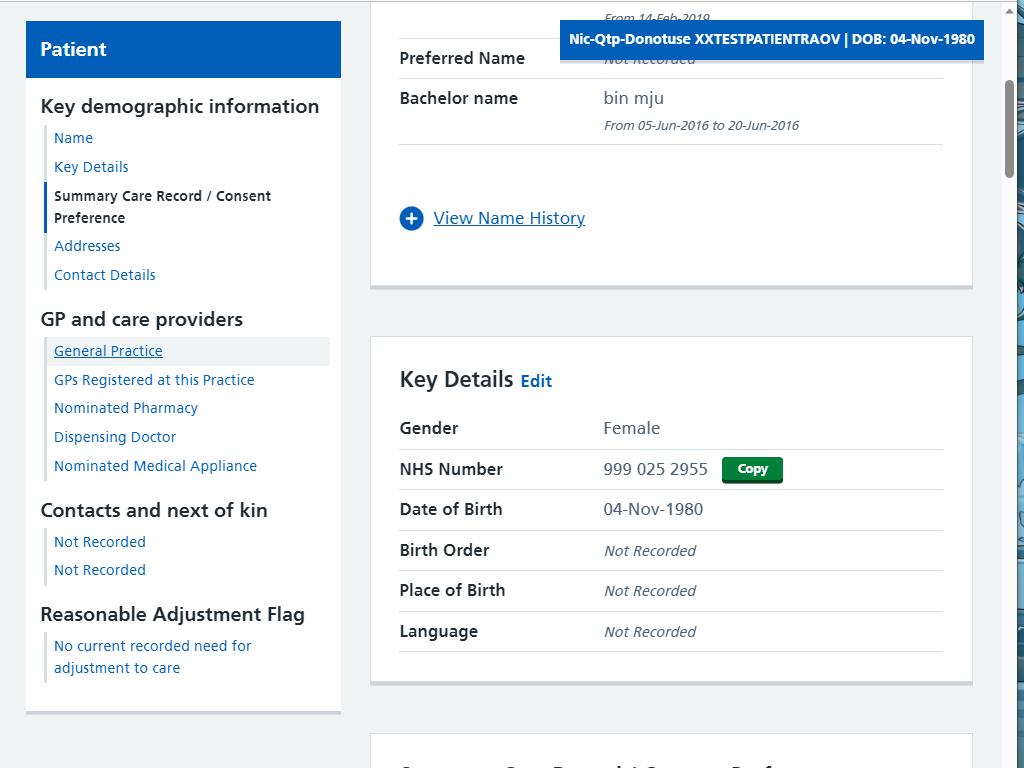Go to GPs Registered at this Practice
This screenshot has height=768, width=1024.
(154, 380)
